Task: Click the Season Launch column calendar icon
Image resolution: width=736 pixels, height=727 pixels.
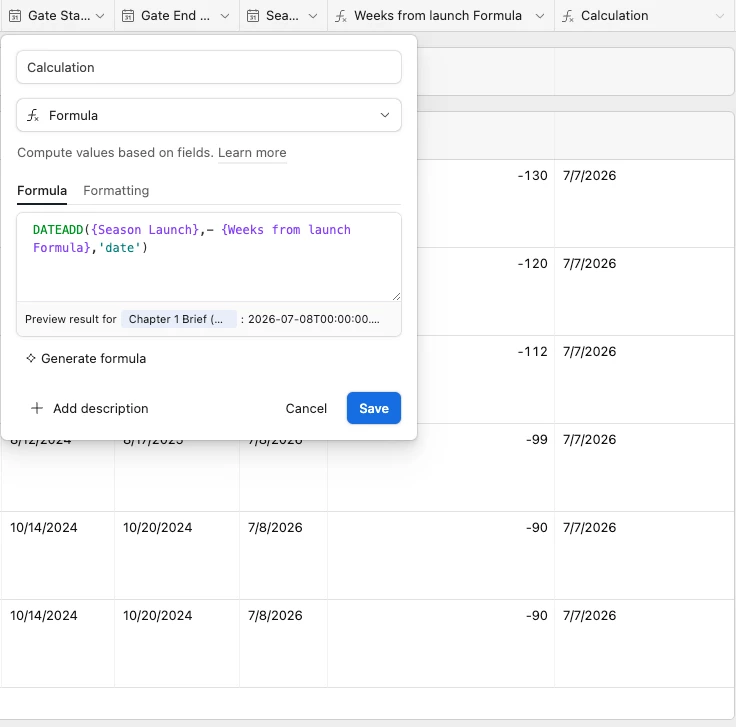Action: pyautogui.click(x=253, y=16)
